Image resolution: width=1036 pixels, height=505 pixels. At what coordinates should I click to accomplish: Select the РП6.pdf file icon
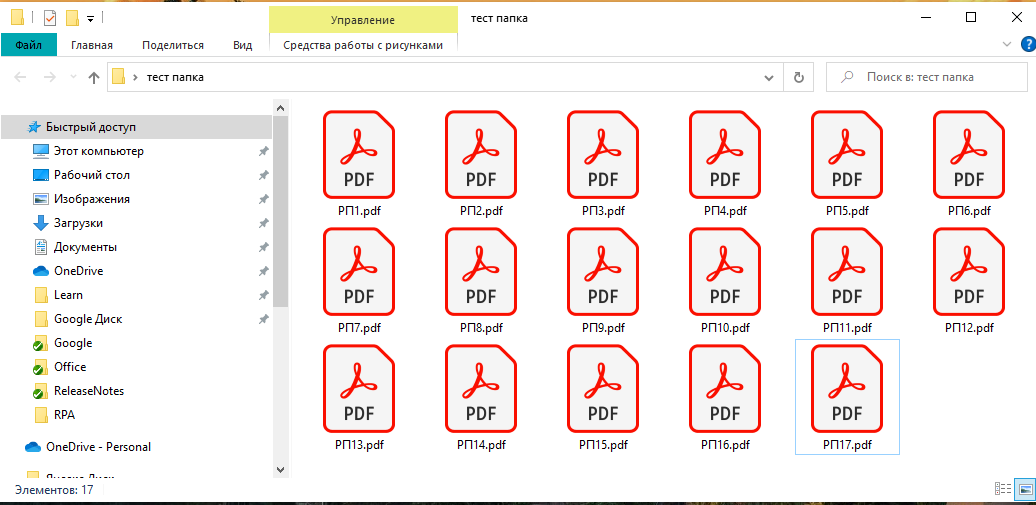(969, 155)
